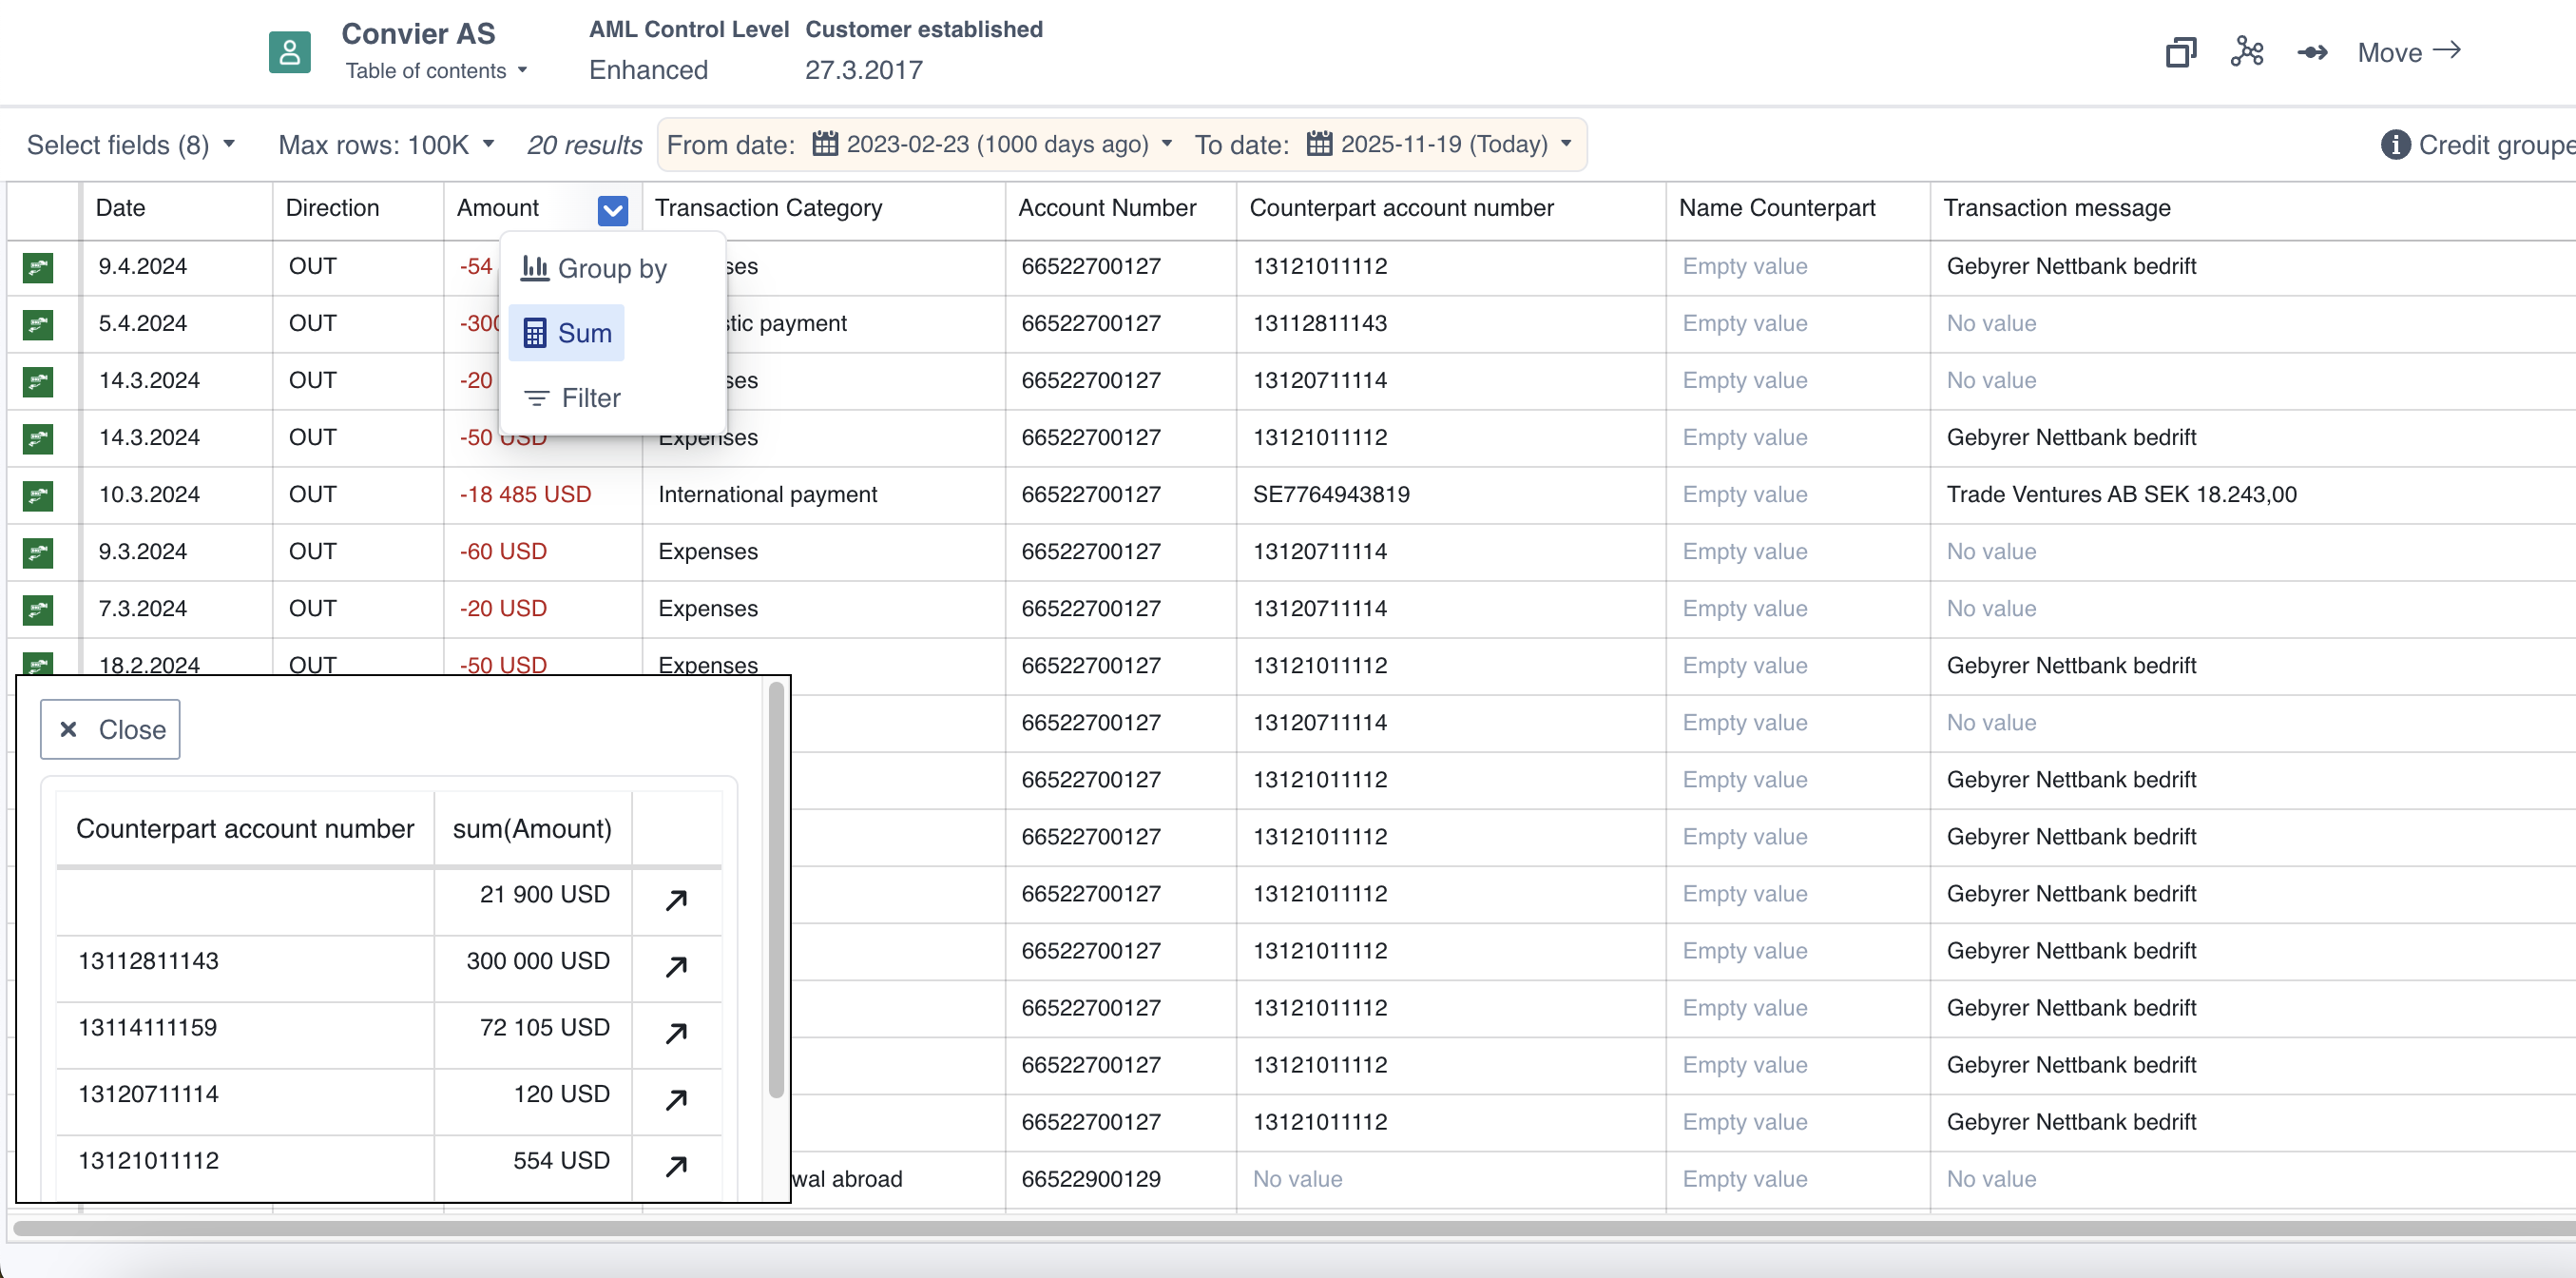Click the copy windows icon in header

click(x=2180, y=52)
